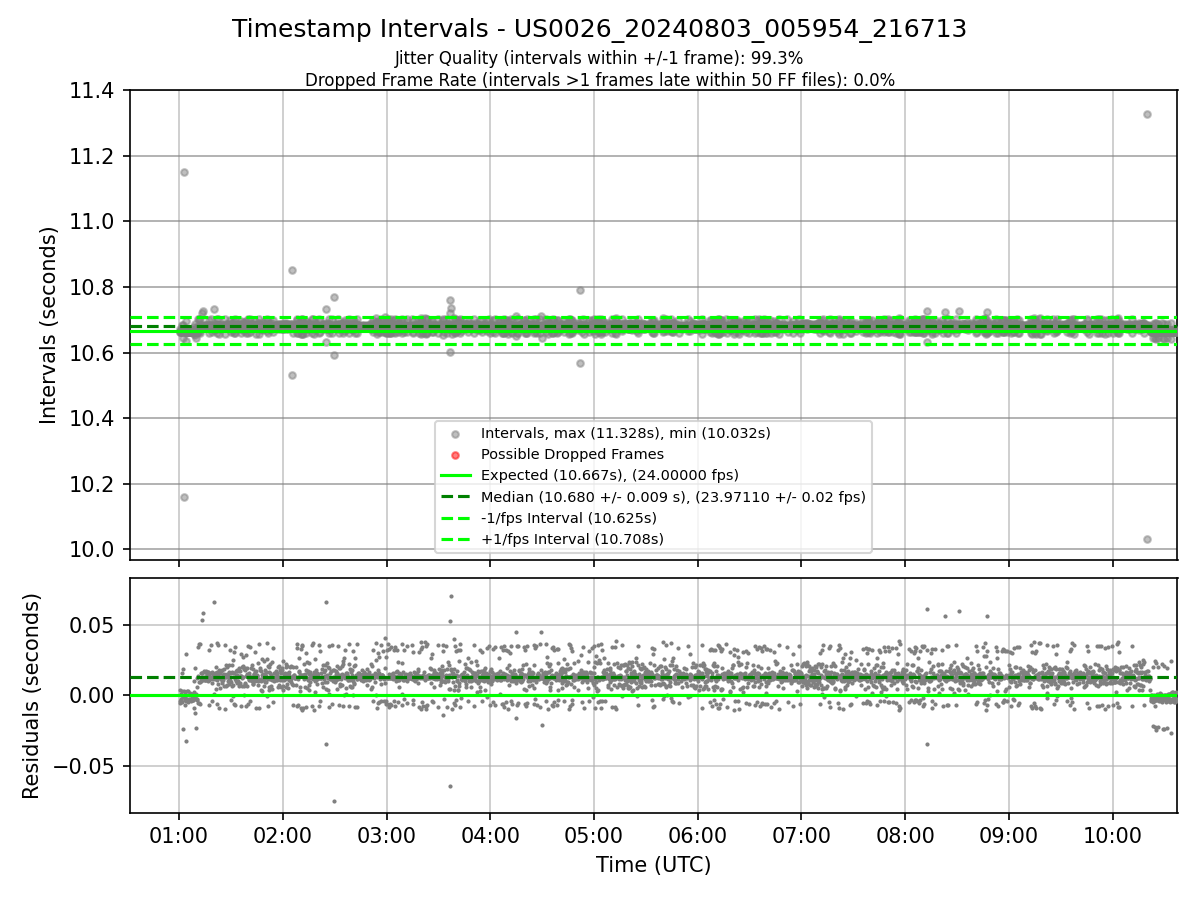The width and height of the screenshot is (1200, 900).
Task: Click the time tick label '09:00'
Action: coord(1009,834)
